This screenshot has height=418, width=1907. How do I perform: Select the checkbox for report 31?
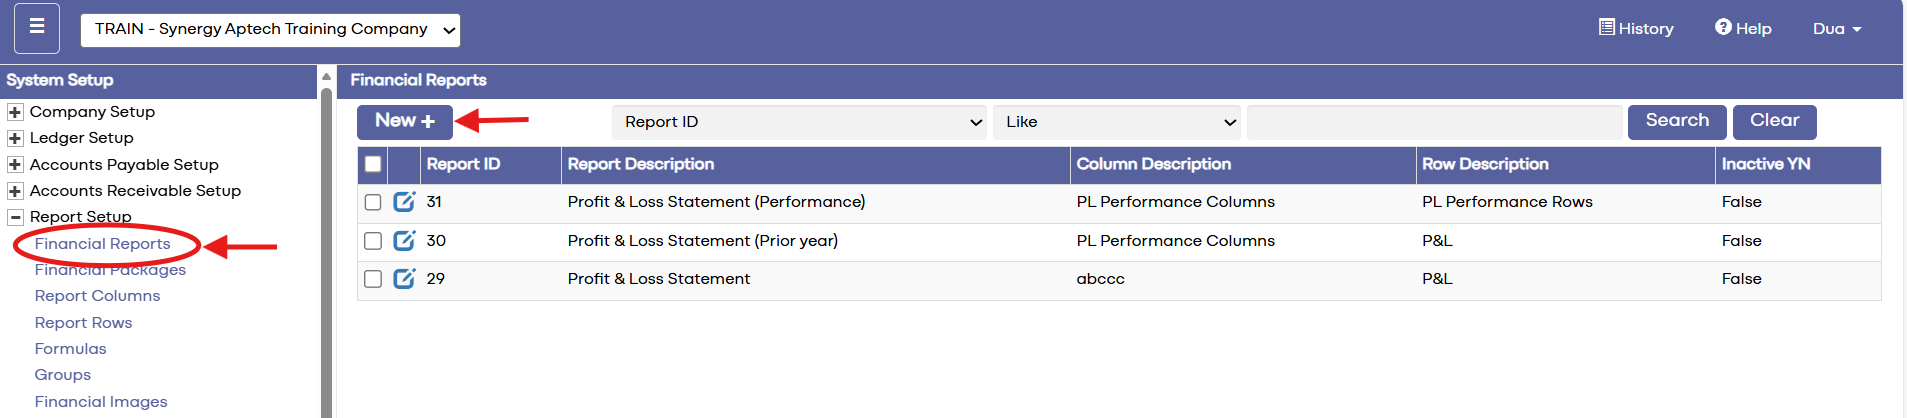pos(373,202)
